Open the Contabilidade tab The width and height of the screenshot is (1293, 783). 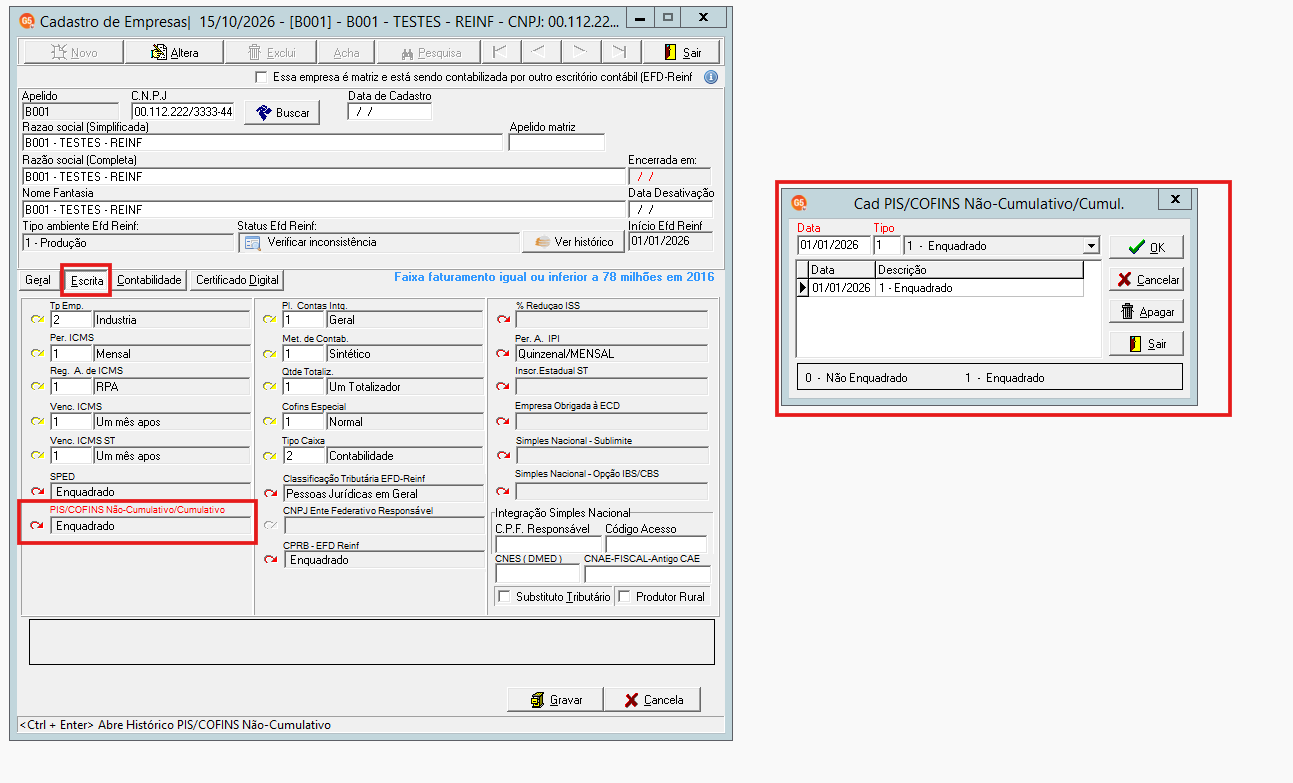[x=149, y=280]
